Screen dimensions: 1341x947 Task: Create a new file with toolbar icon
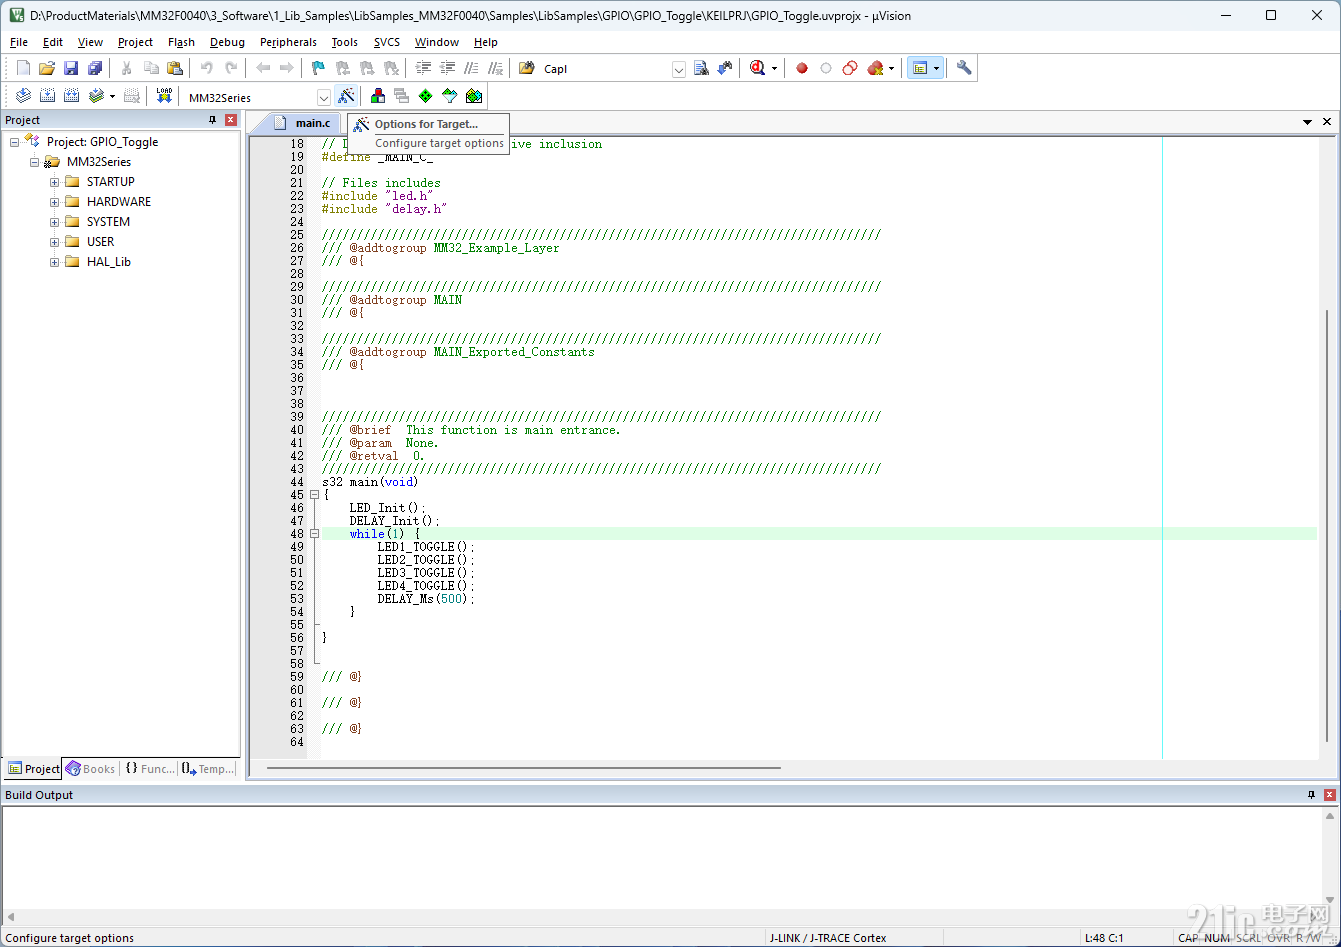[23, 68]
